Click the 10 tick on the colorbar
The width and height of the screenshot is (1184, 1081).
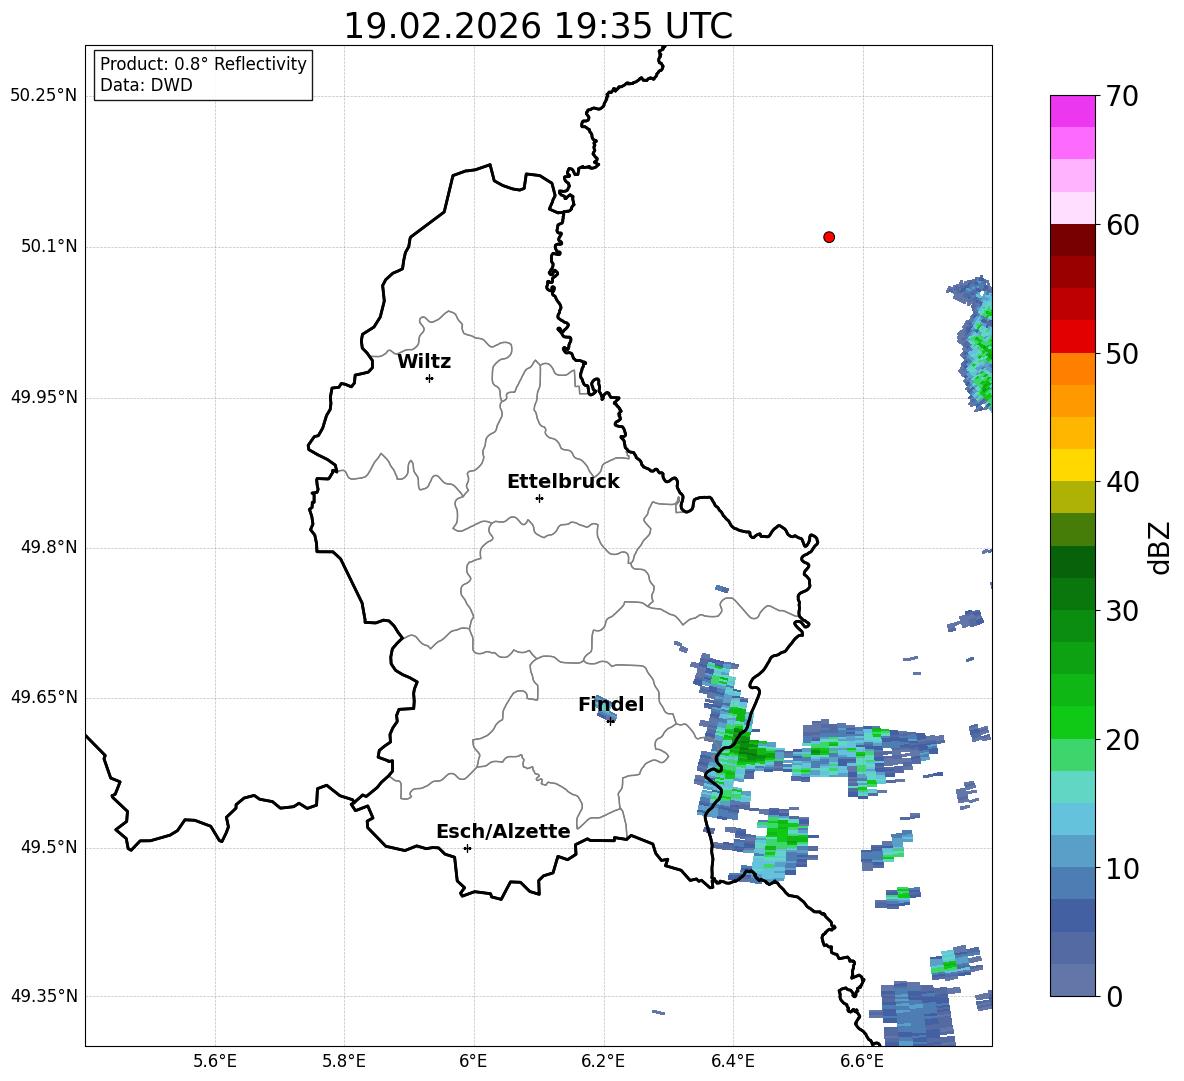pyautogui.click(x=1123, y=868)
